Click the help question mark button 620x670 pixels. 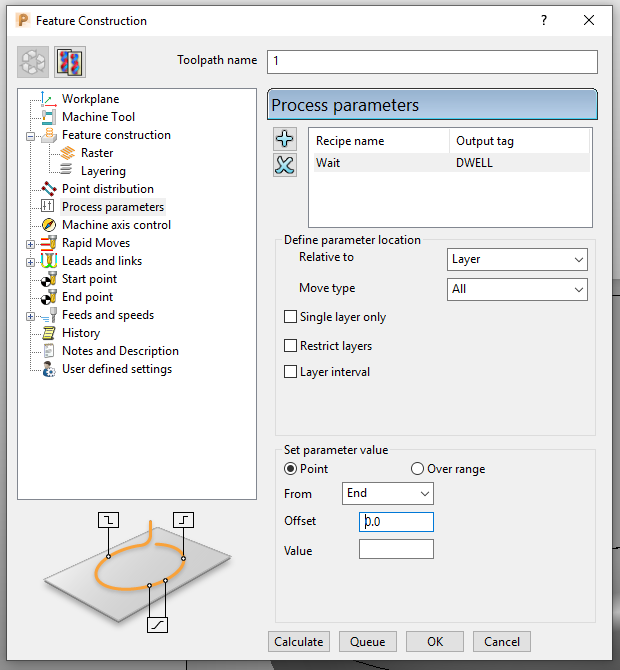pos(544,21)
